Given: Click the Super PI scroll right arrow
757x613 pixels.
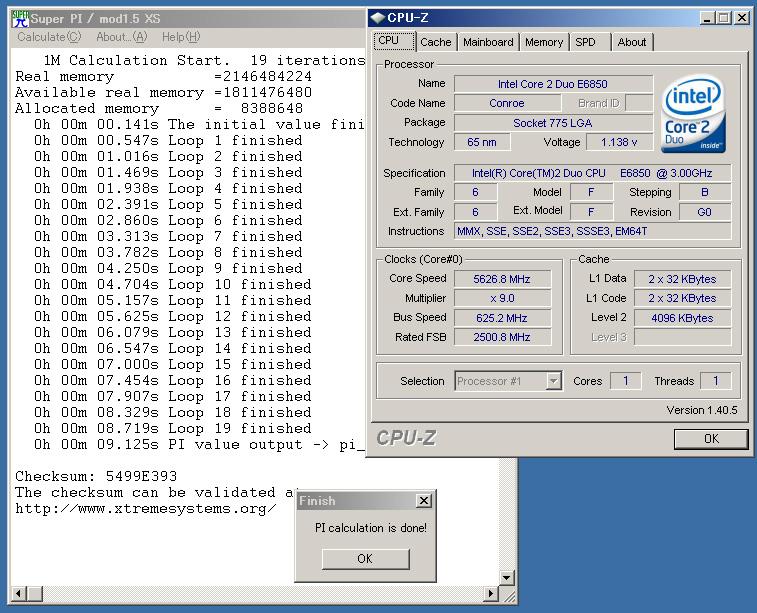Looking at the screenshot, I should coord(491,593).
